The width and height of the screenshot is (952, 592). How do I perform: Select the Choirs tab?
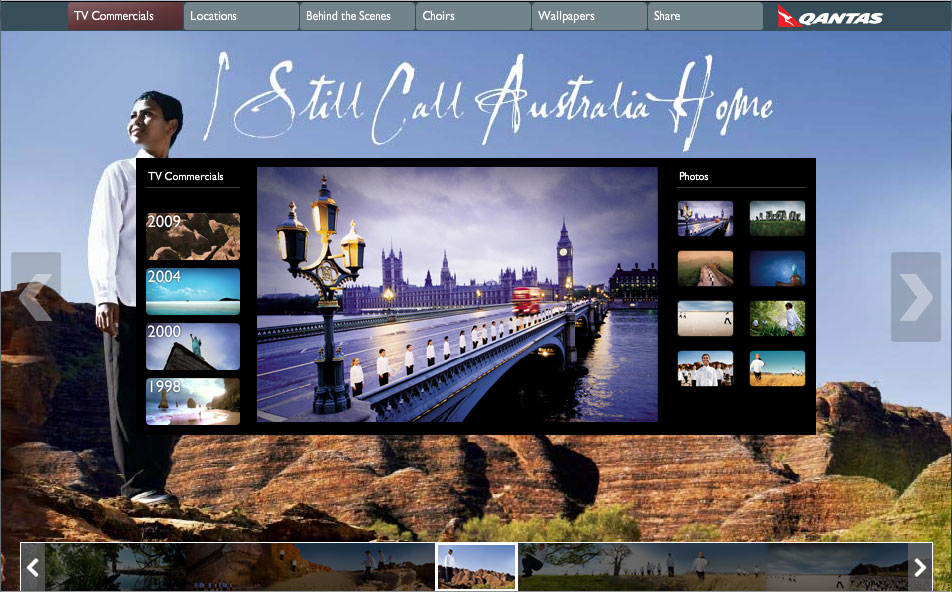pos(473,16)
